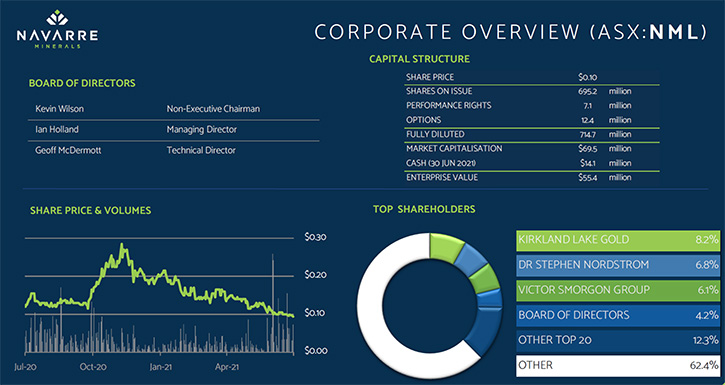Screen dimensions: 725x385
Task: Click the share price peak on chart
Action: click(122, 245)
